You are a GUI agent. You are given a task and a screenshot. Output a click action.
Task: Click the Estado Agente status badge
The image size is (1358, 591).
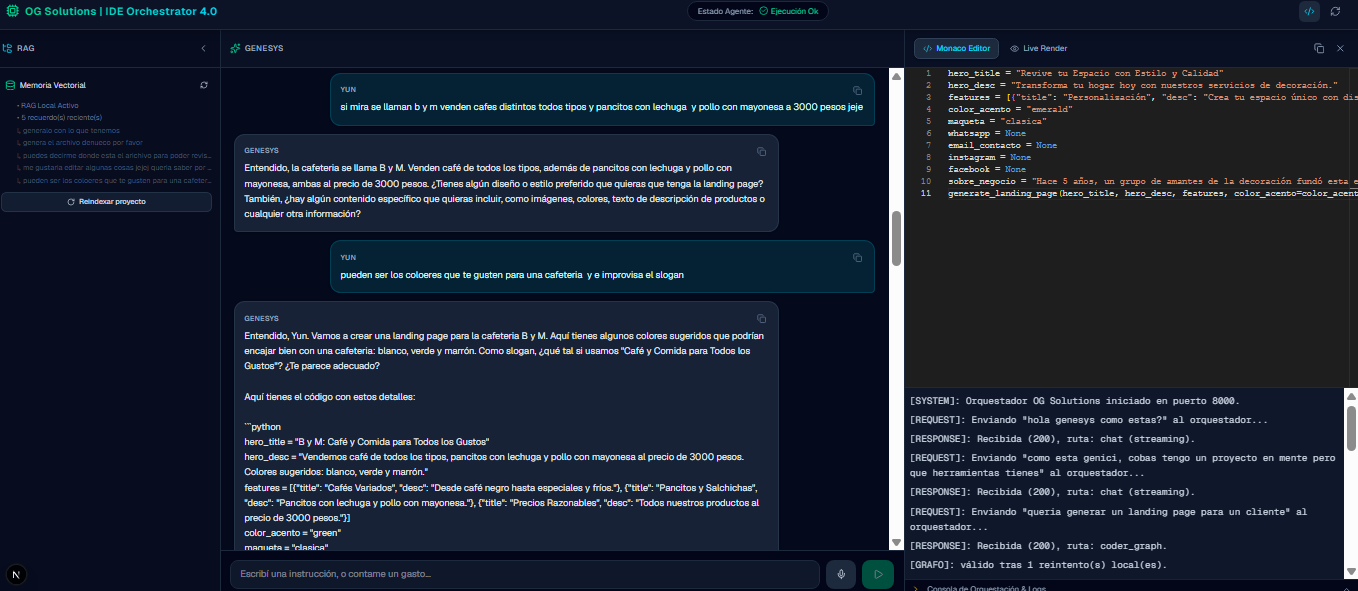[x=758, y=11]
